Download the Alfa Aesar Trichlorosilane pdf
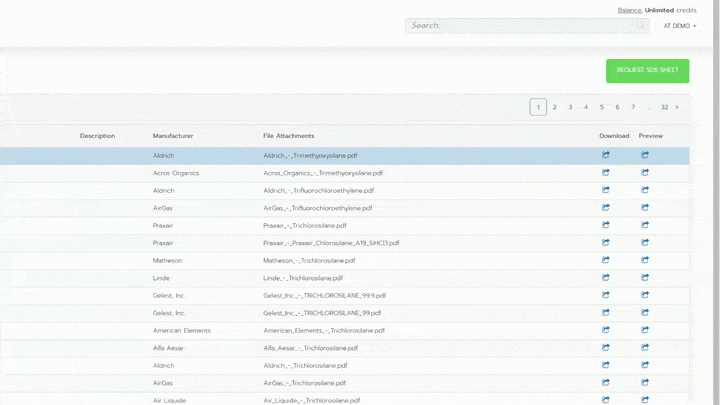 pos(606,348)
